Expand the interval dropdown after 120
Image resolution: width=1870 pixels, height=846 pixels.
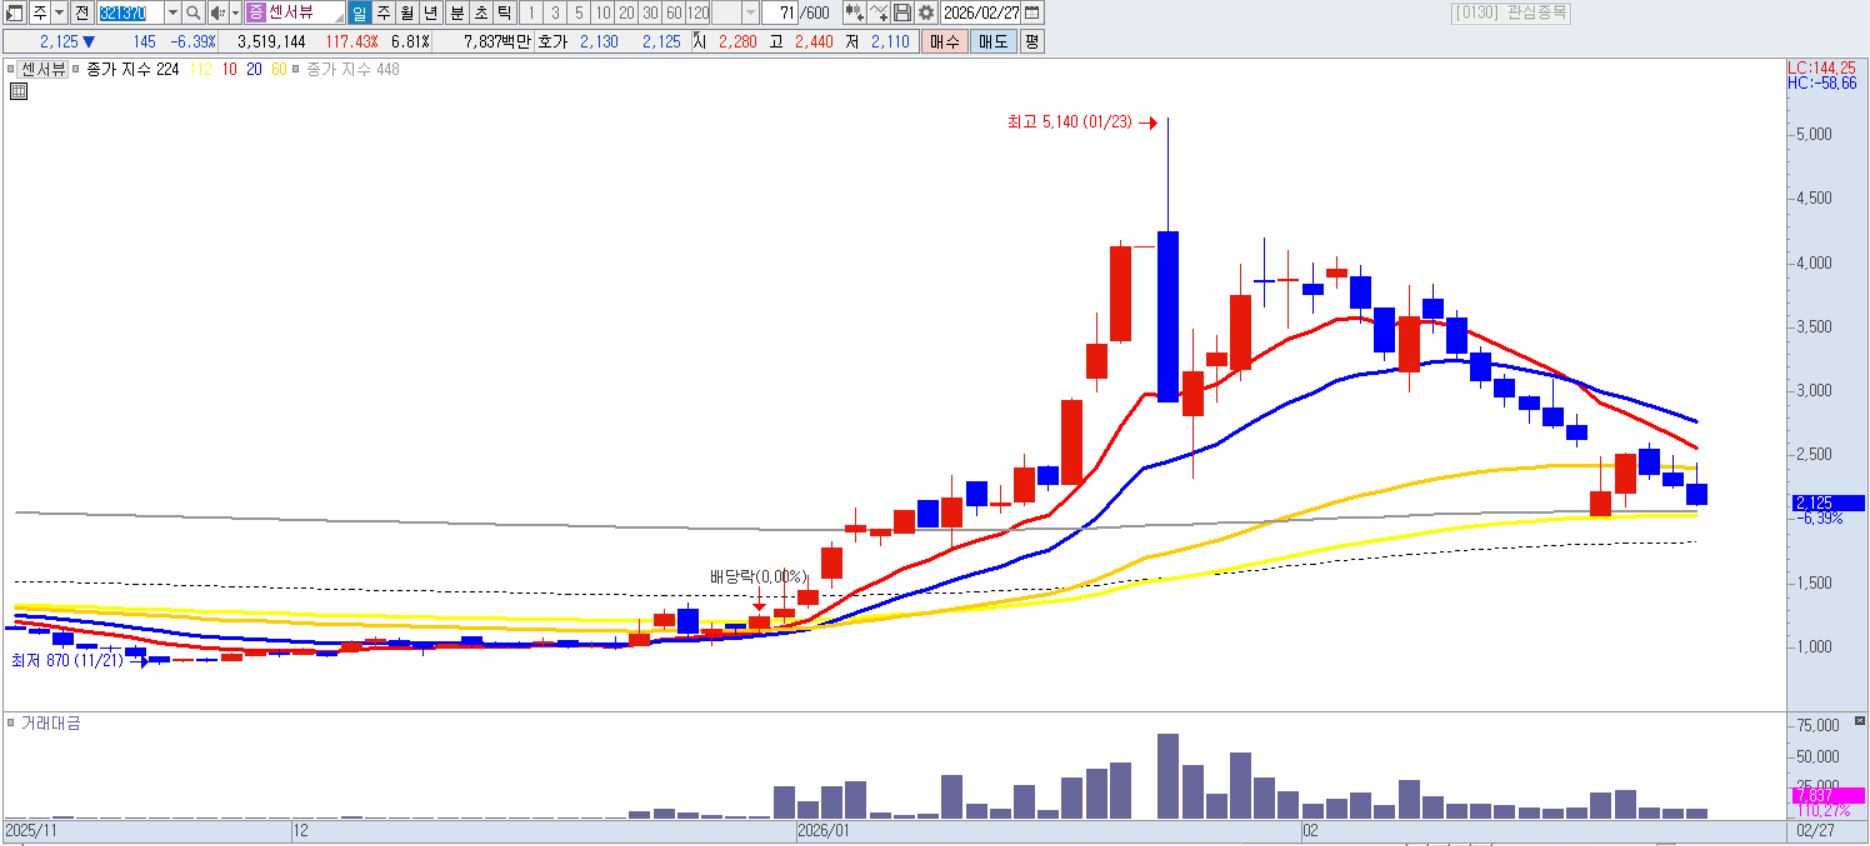(750, 13)
